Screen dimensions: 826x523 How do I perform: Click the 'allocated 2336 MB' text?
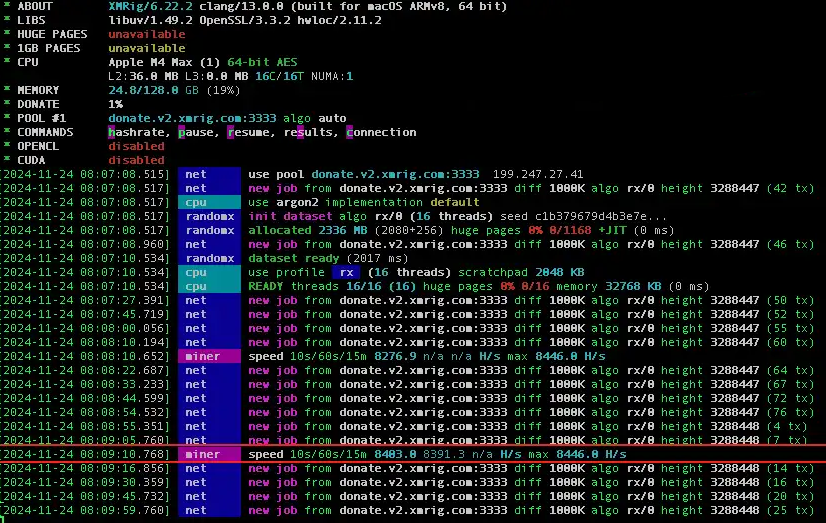tap(308, 230)
